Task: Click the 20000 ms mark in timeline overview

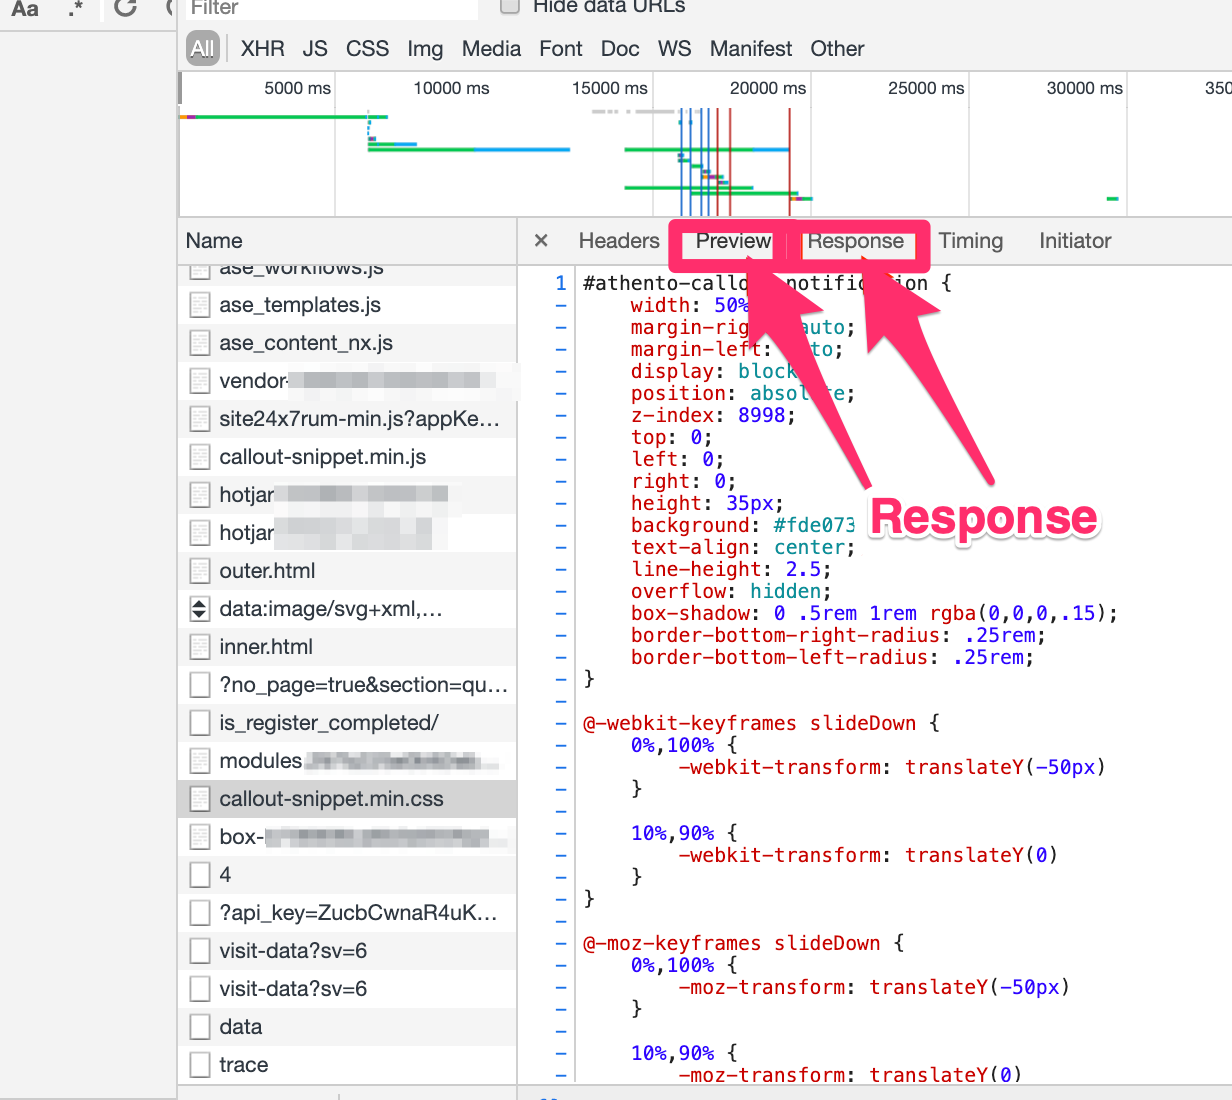Action: coord(767,88)
